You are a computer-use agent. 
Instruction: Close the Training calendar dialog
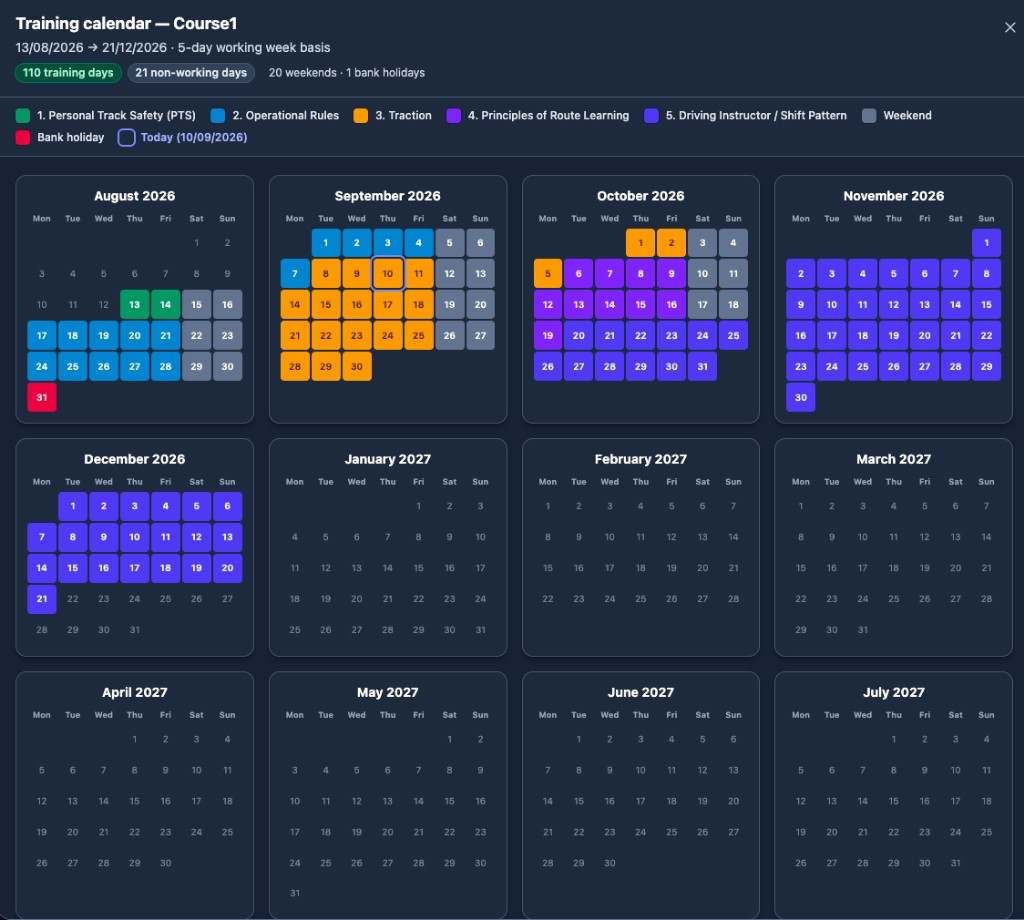(x=1010, y=27)
